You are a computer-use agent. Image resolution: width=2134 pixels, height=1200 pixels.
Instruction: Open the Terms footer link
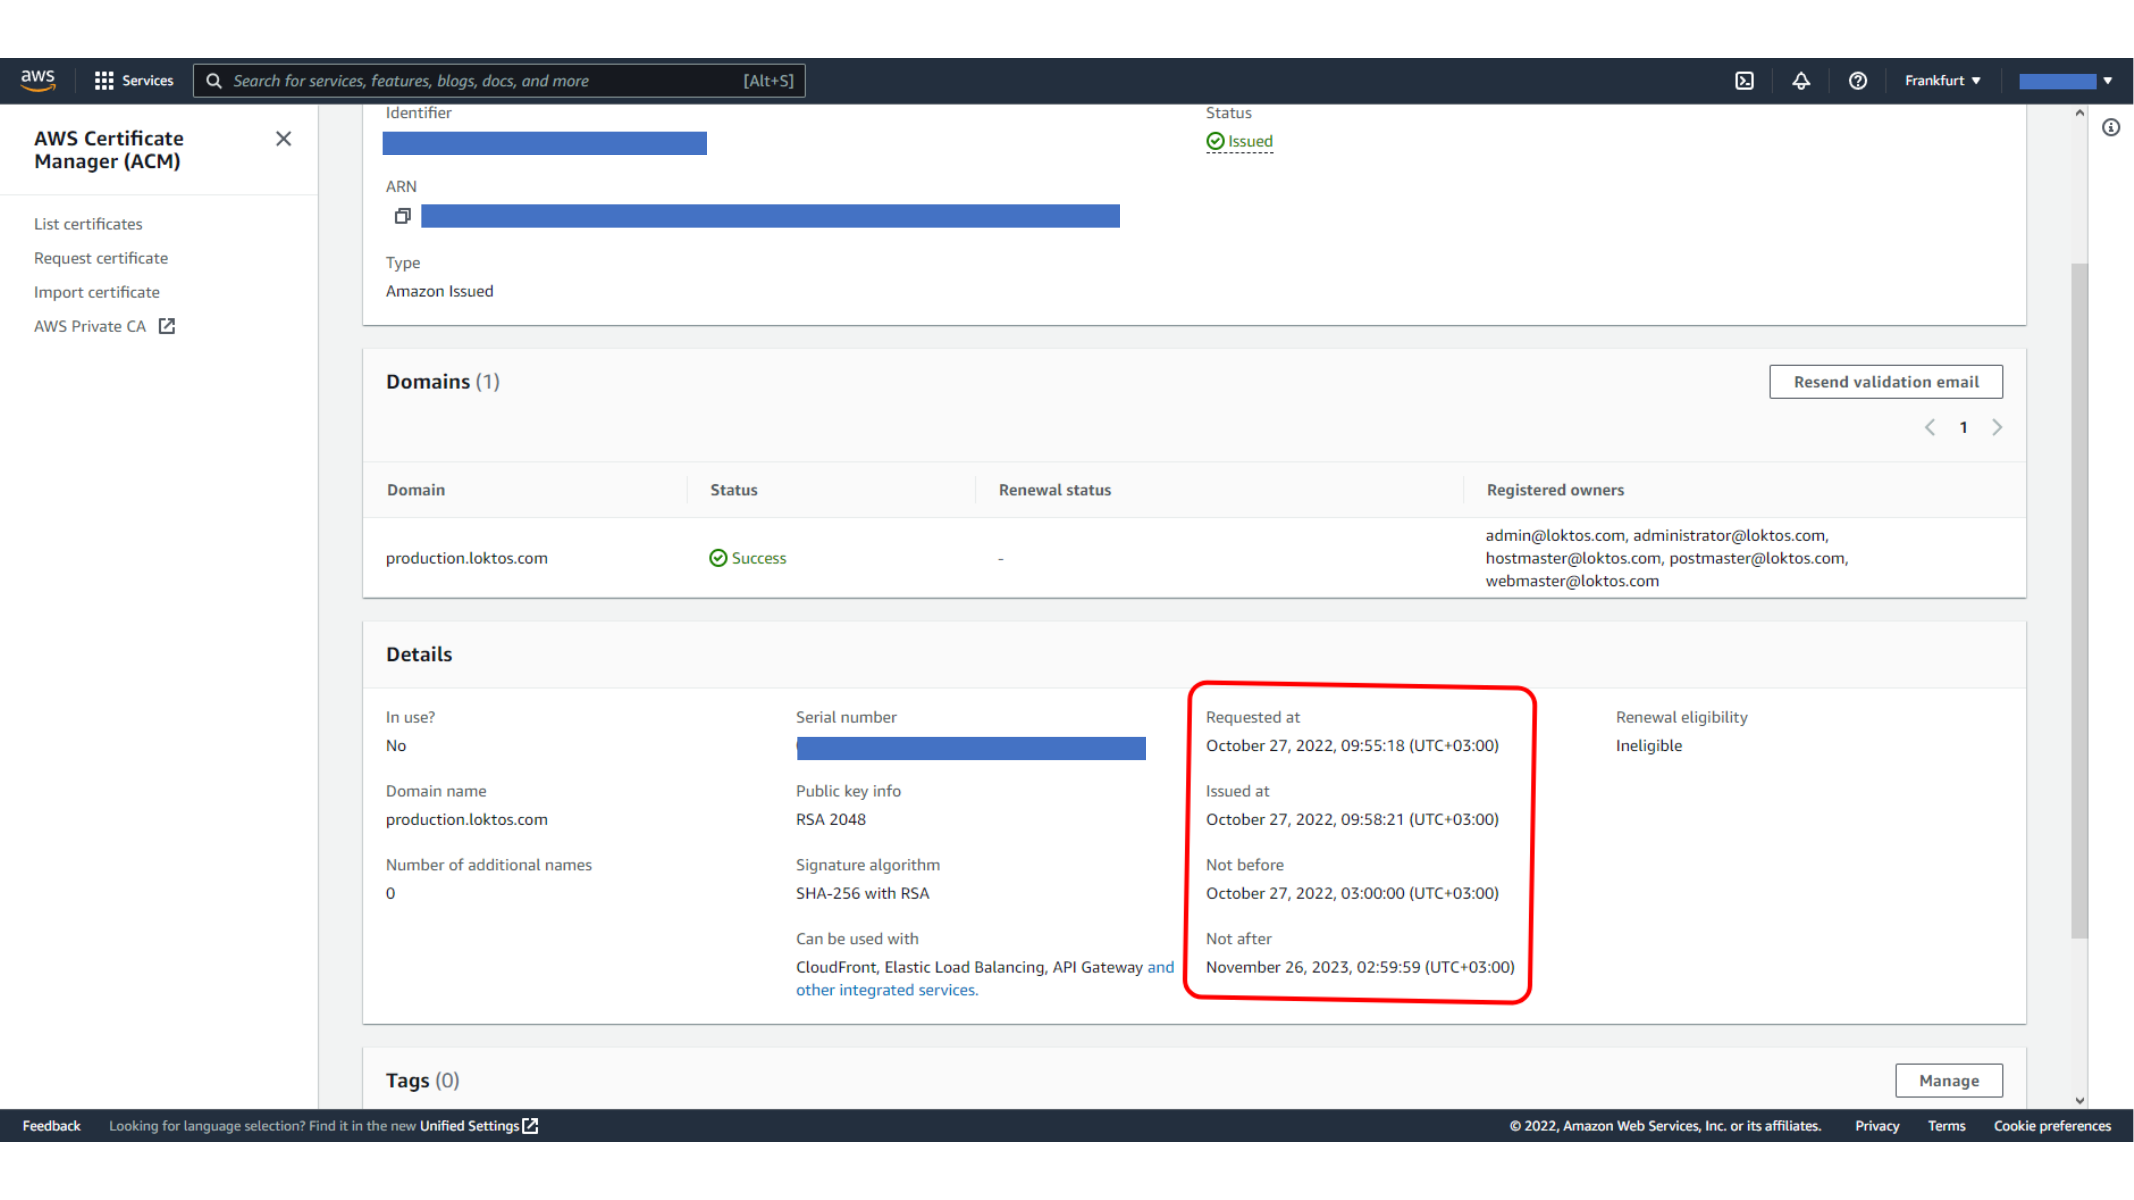[1946, 1126]
